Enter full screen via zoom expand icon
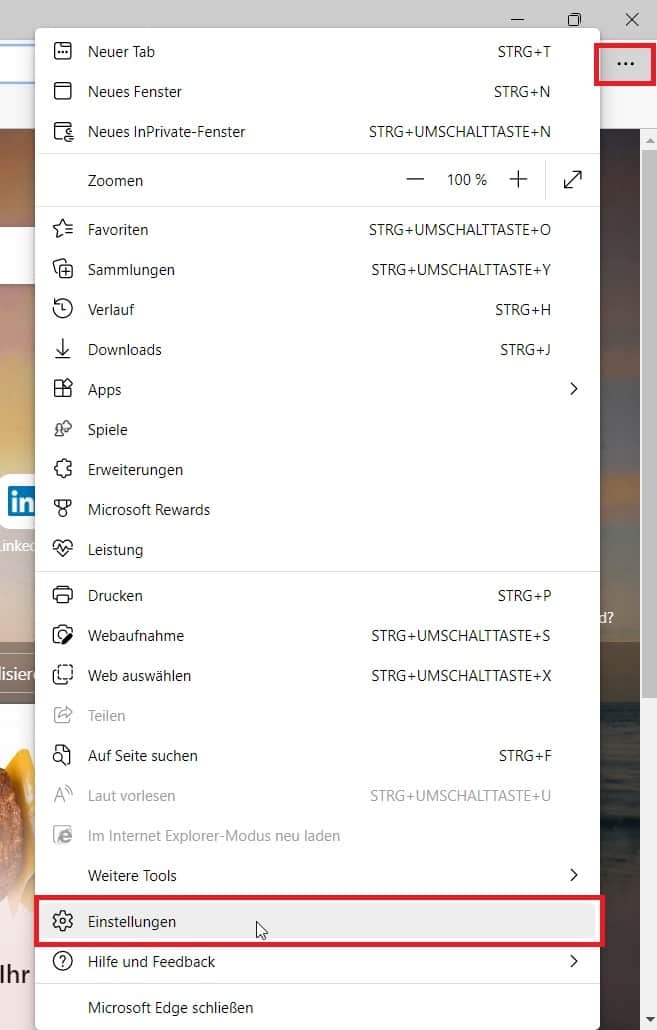Screen dimensions: 657x1030 tap(572, 180)
